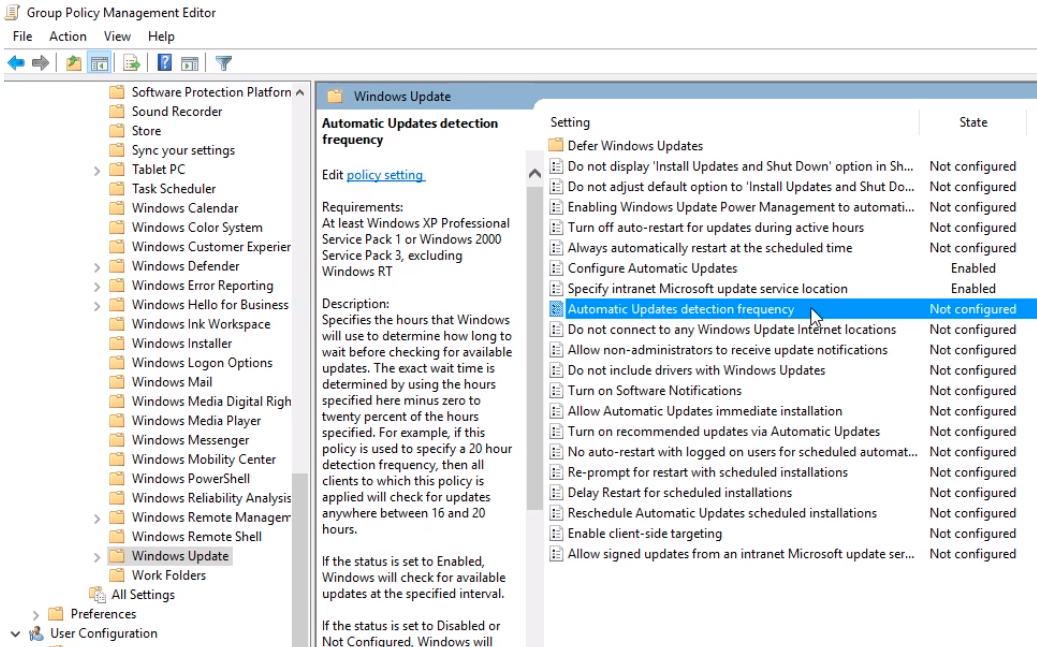Expand the Windows Hello for Business node
1037x647 pixels.
coord(97,305)
